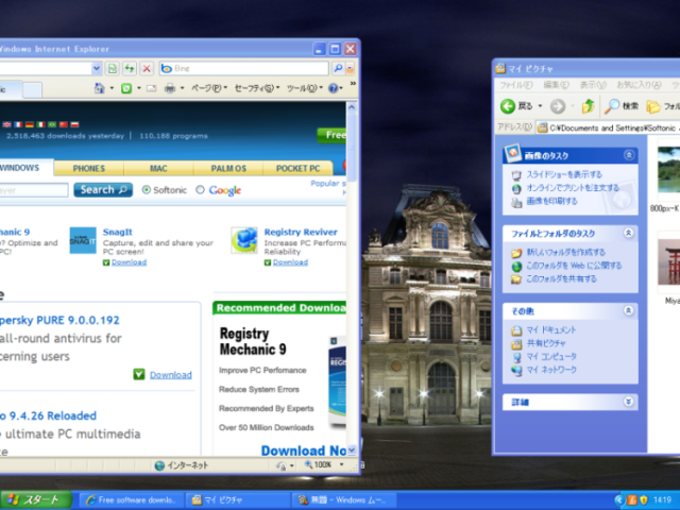Click the Bing search input field
The image size is (680, 510).
[x=244, y=68]
